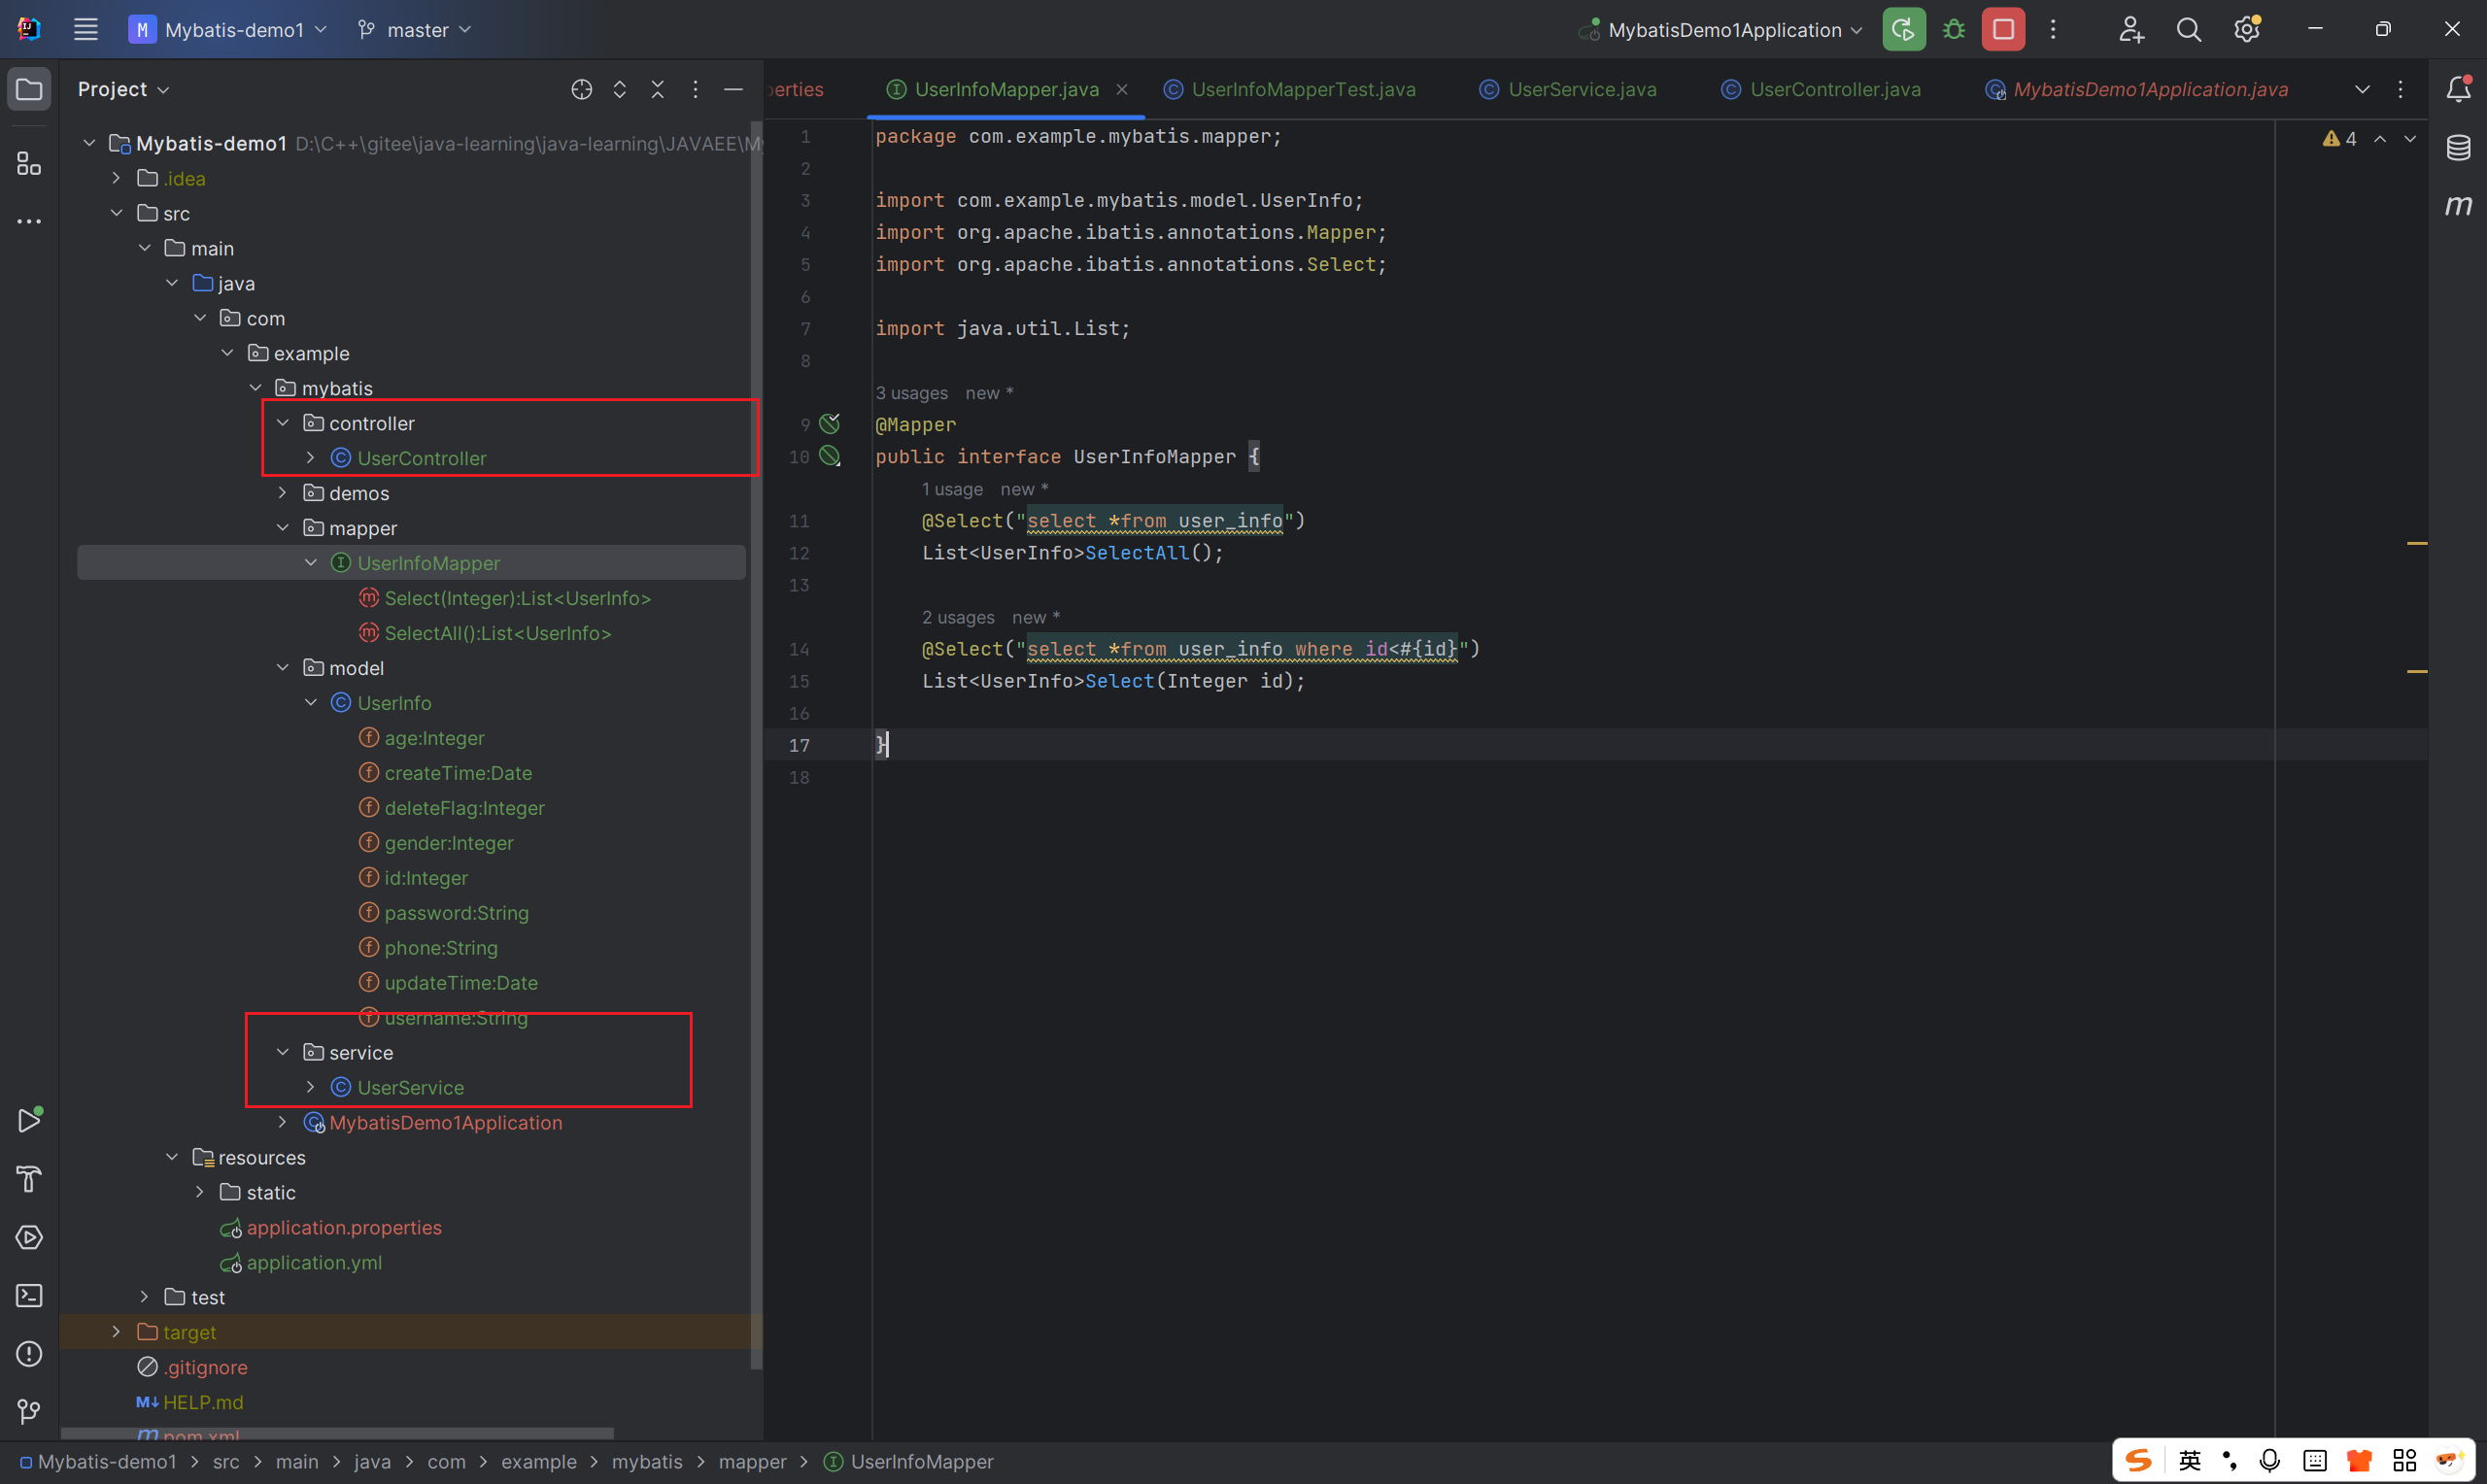Select UserController in project tree
Viewport: 2487px width, 1484px height.
click(422, 458)
